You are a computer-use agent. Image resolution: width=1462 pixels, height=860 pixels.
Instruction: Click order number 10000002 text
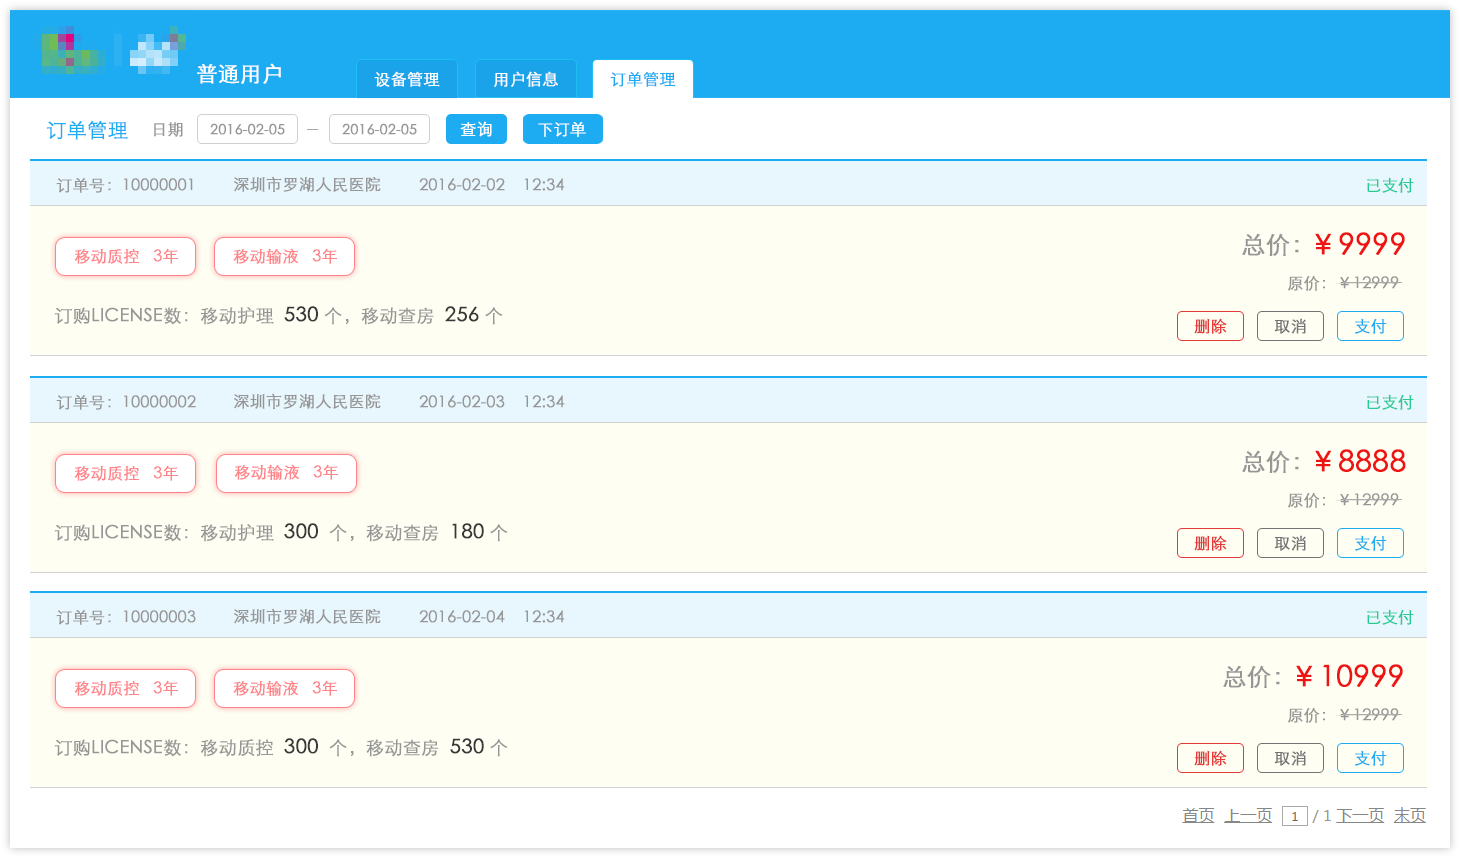tap(159, 402)
